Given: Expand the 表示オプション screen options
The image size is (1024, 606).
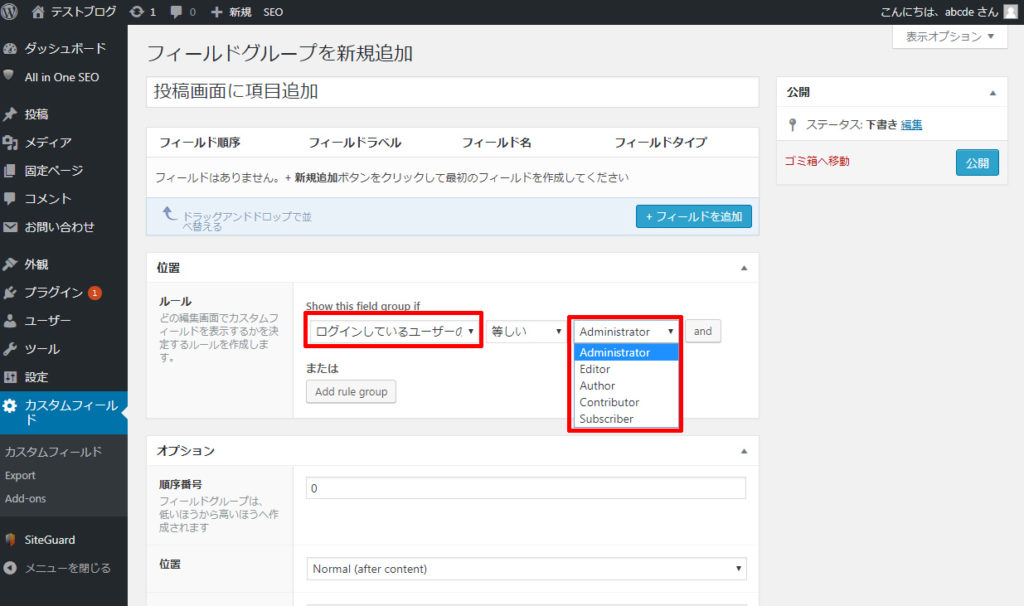Looking at the screenshot, I should pos(949,37).
